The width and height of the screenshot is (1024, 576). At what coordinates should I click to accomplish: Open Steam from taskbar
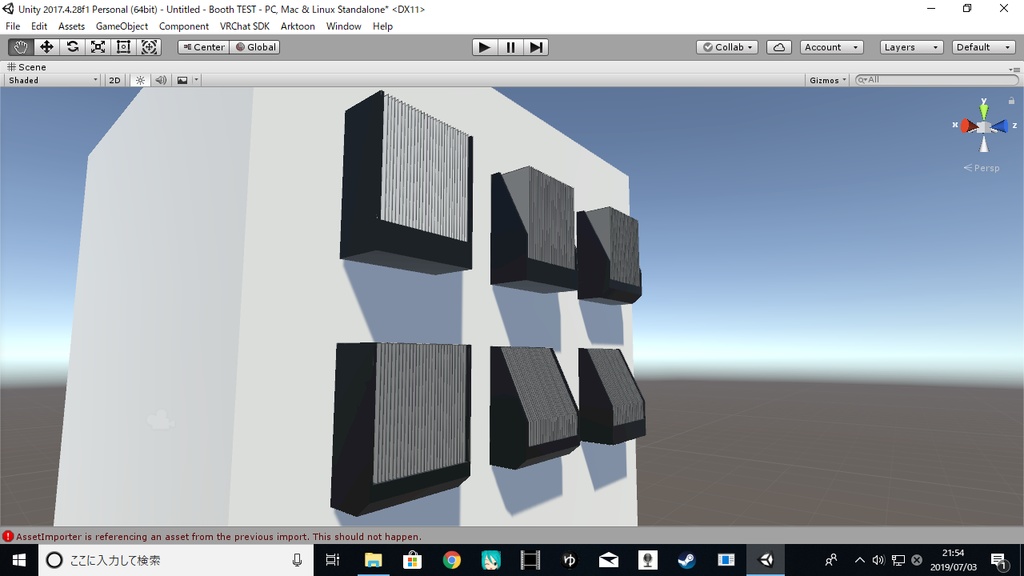point(686,560)
